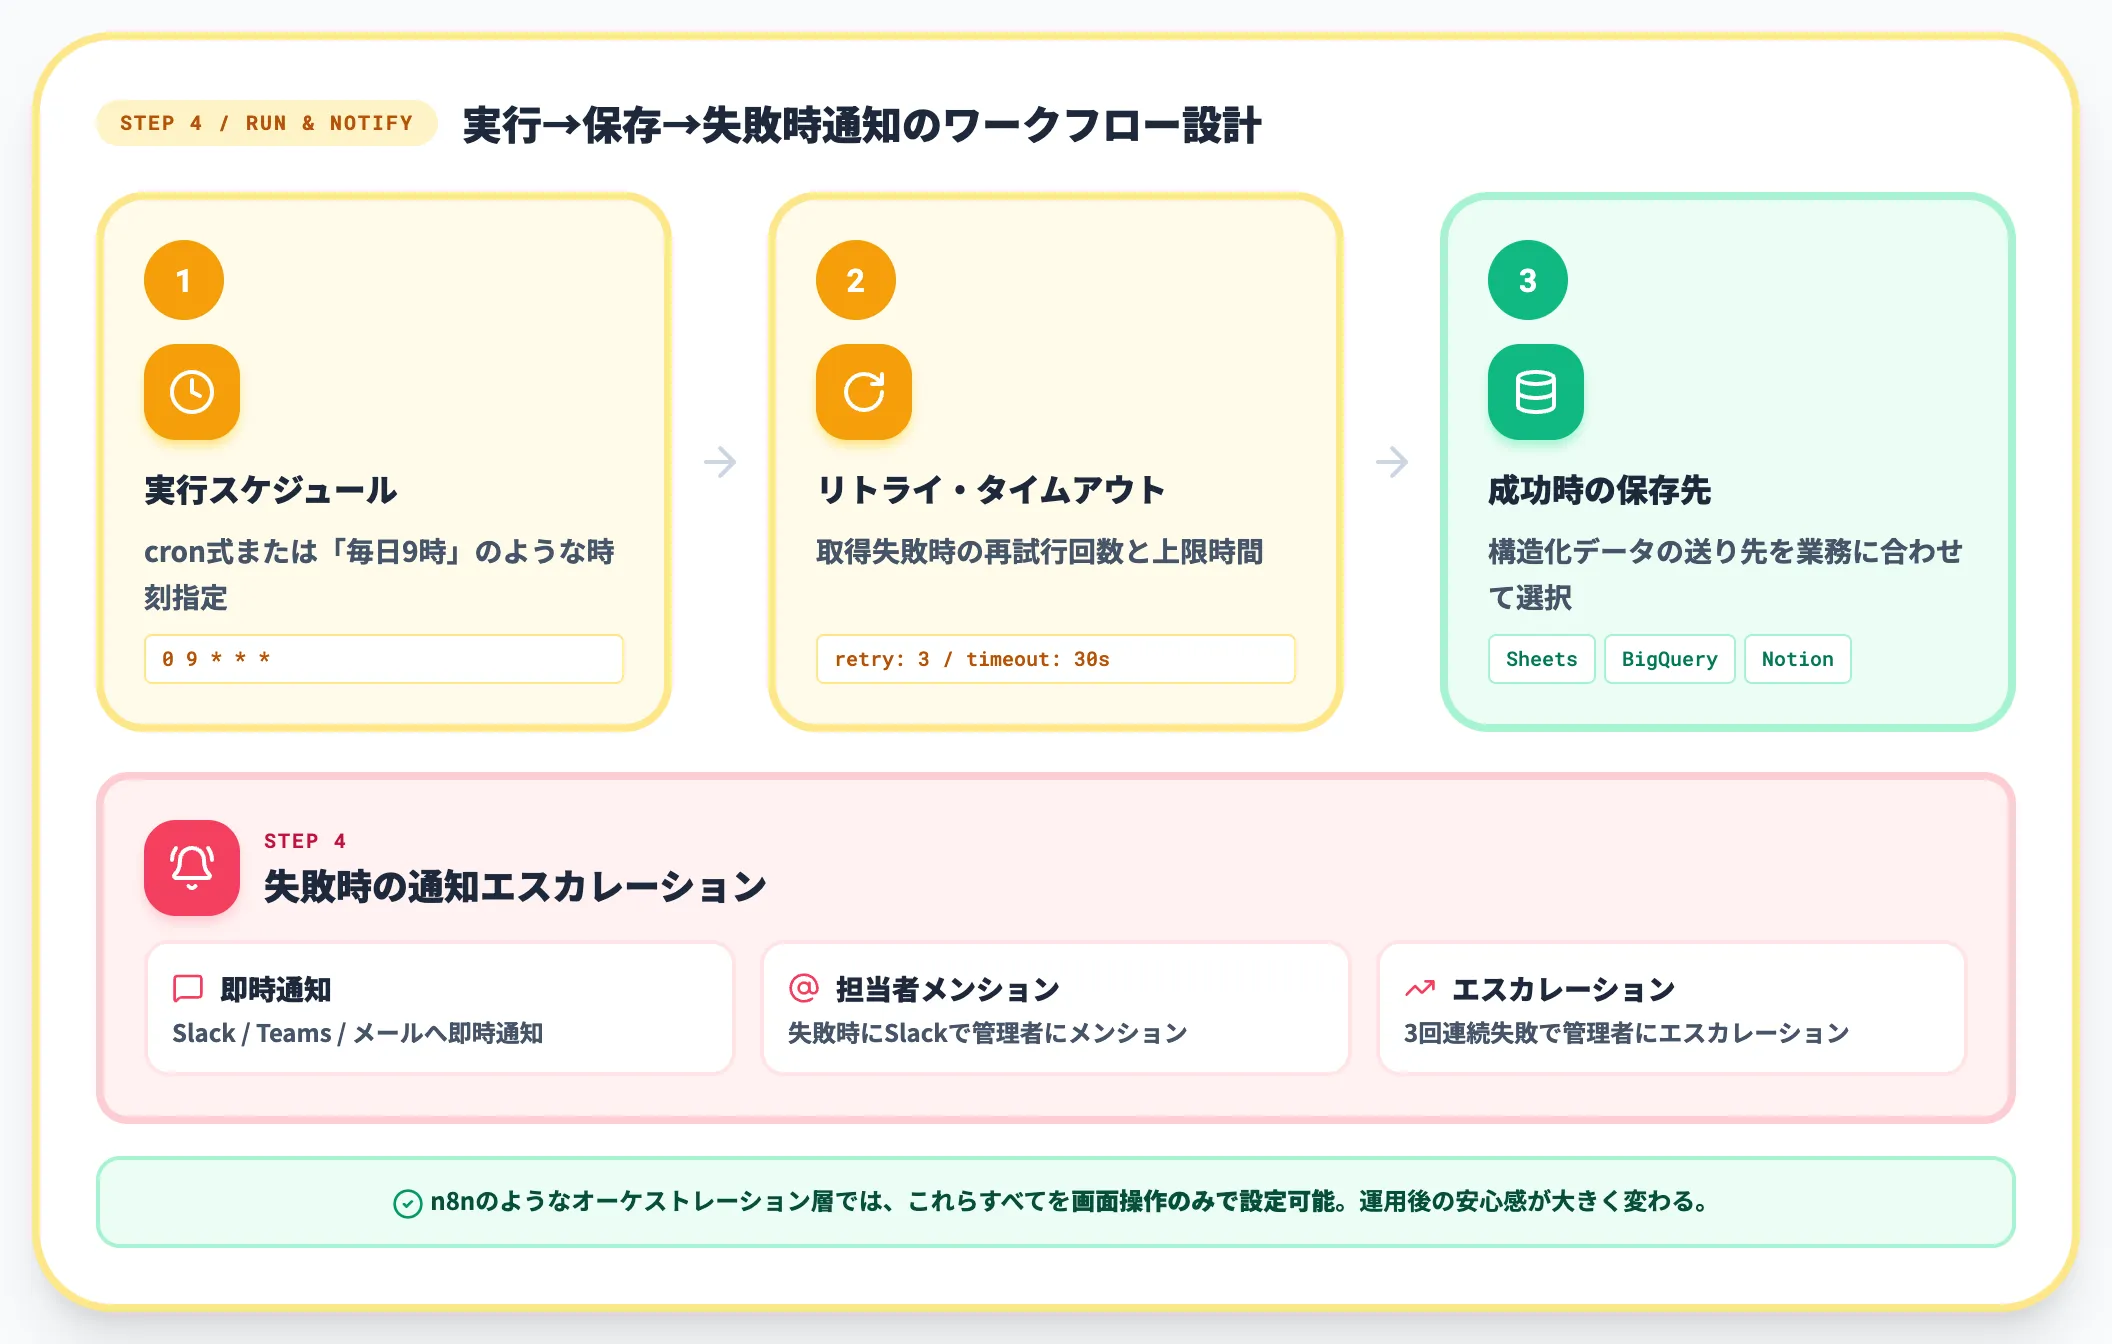Click text 3回連続失敗で管理者にエスカレーション
This screenshot has height=1344, width=2112.
coord(1627,1033)
